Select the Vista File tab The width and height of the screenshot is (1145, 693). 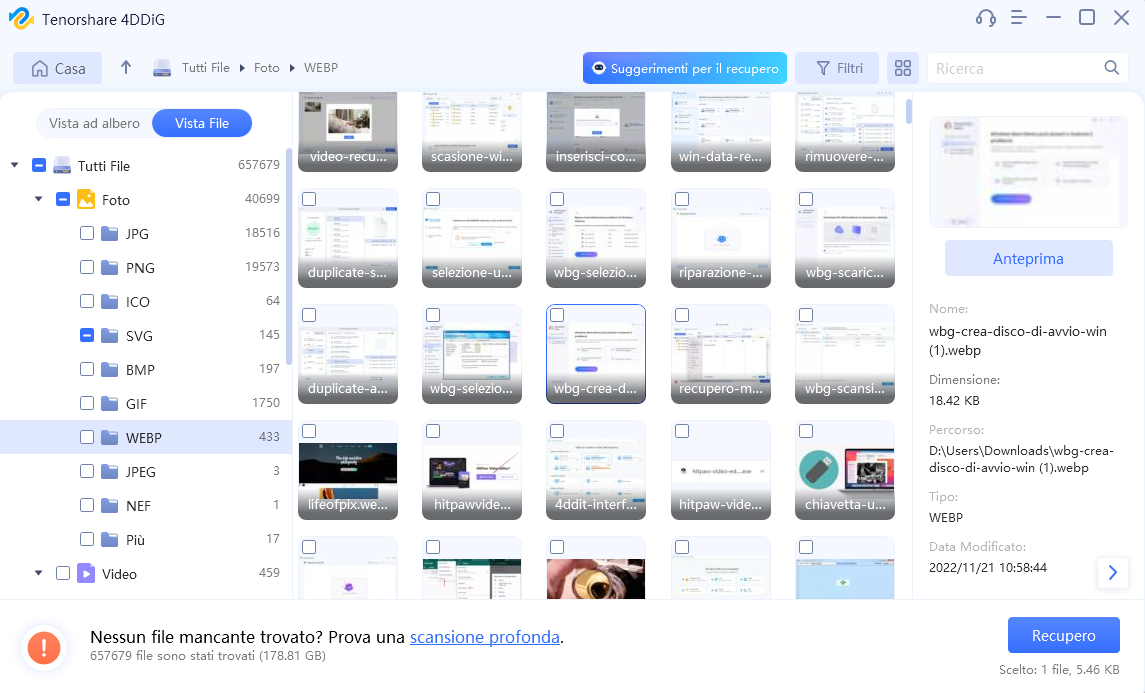pos(202,123)
